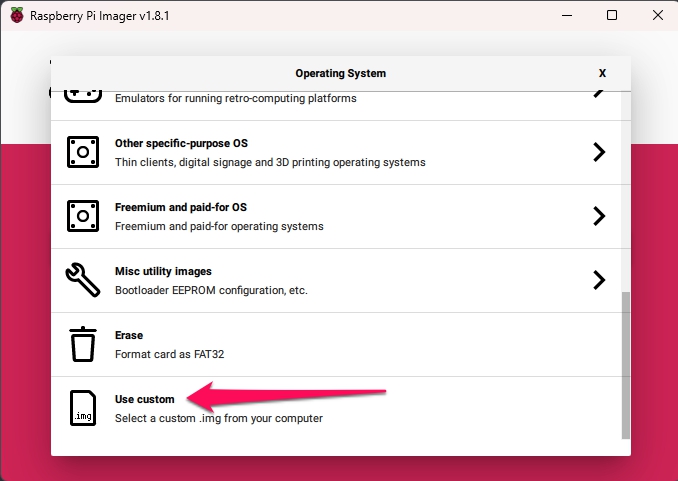Image resolution: width=678 pixels, height=481 pixels.
Task: Click the Freemium and paid-for OS disk icon
Action: click(x=83, y=216)
